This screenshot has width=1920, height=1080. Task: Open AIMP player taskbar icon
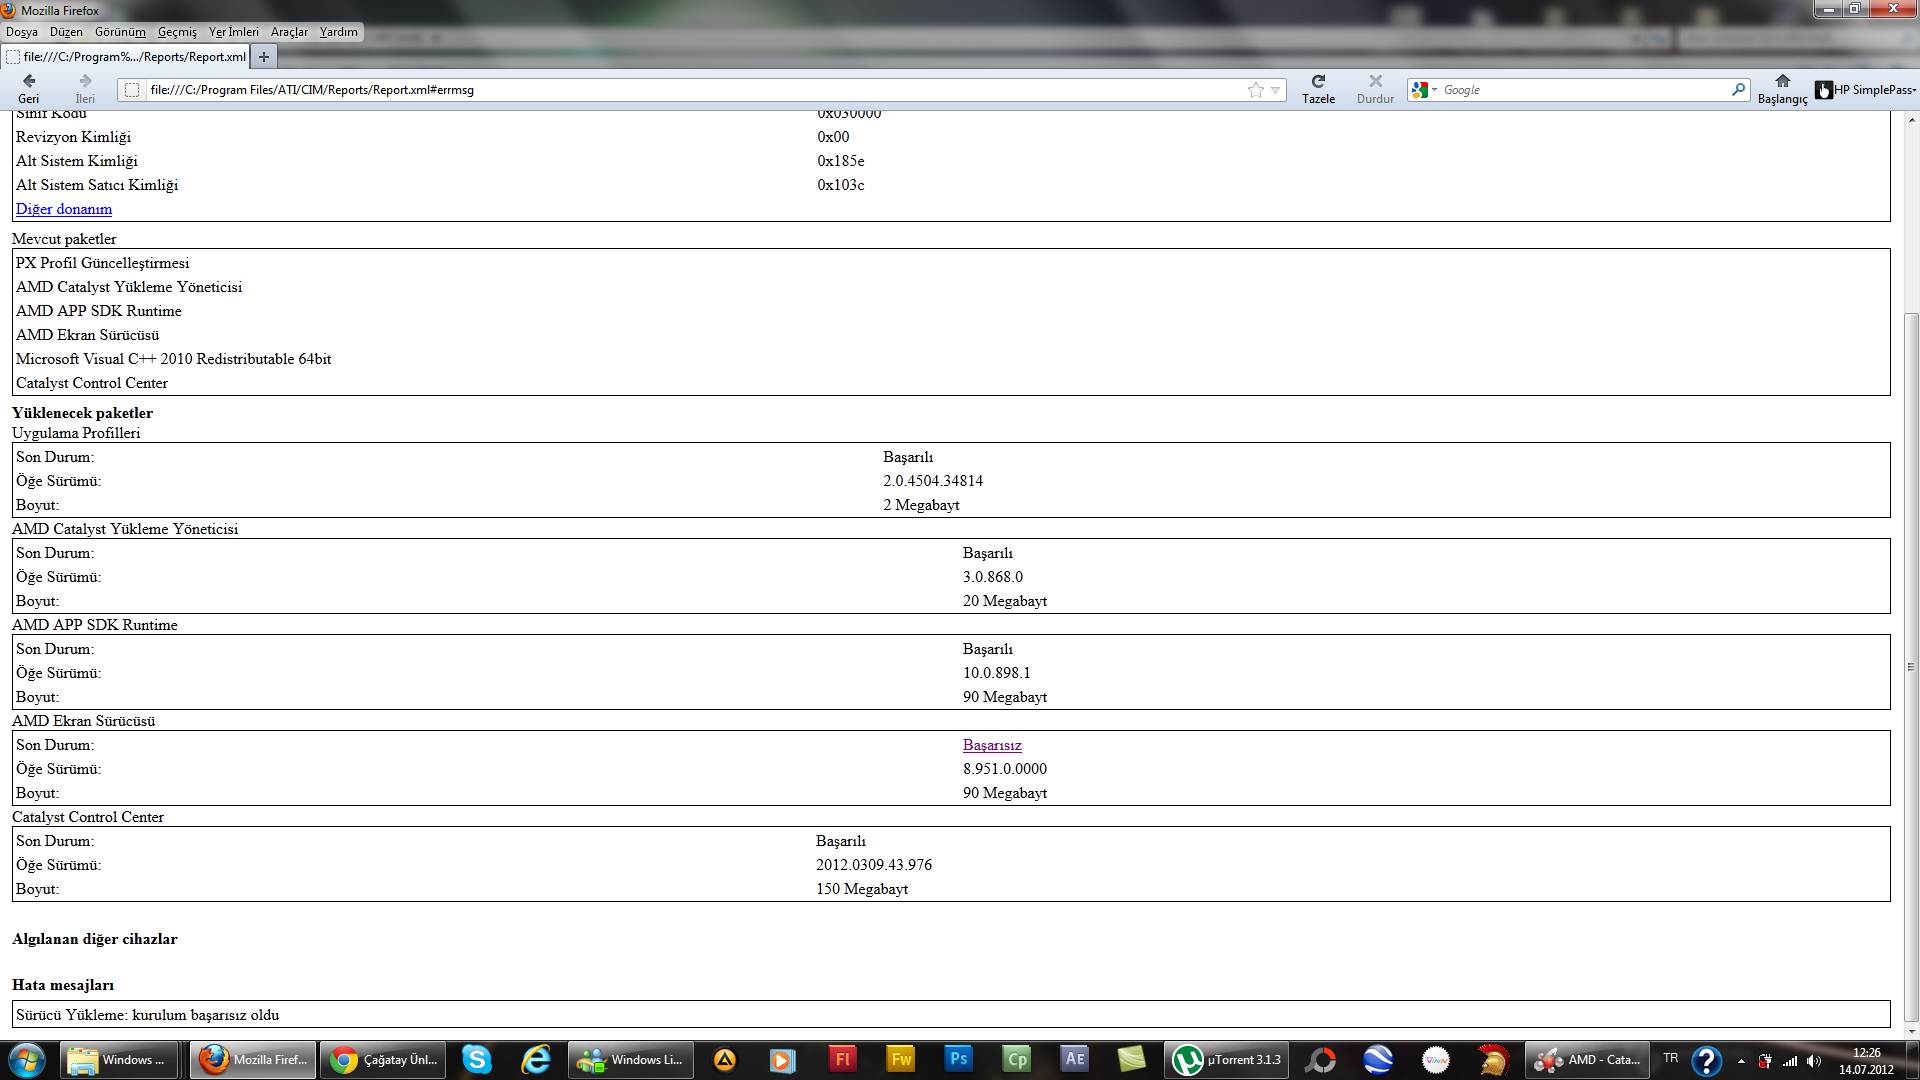724,1060
